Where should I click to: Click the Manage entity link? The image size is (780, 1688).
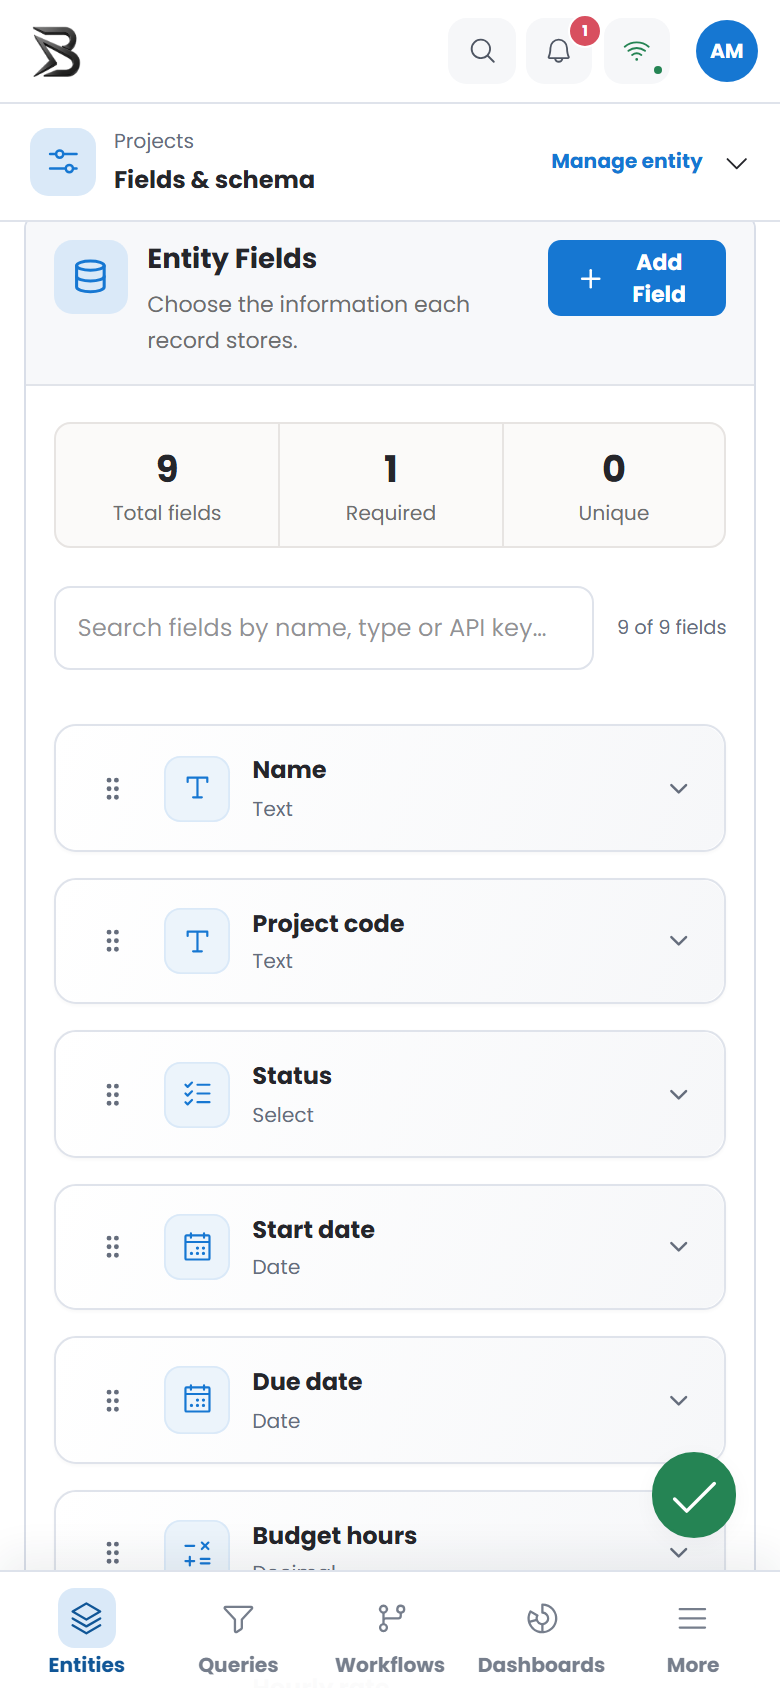tap(627, 161)
